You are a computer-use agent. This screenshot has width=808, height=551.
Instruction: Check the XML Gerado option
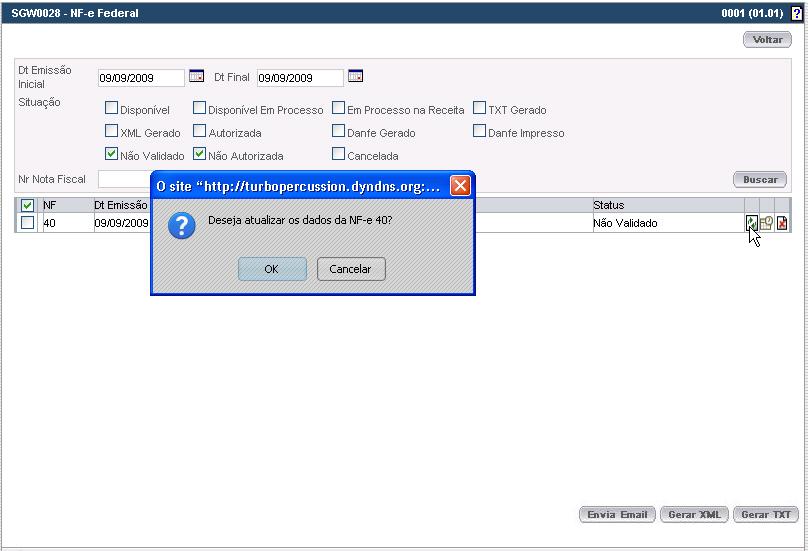(112, 132)
